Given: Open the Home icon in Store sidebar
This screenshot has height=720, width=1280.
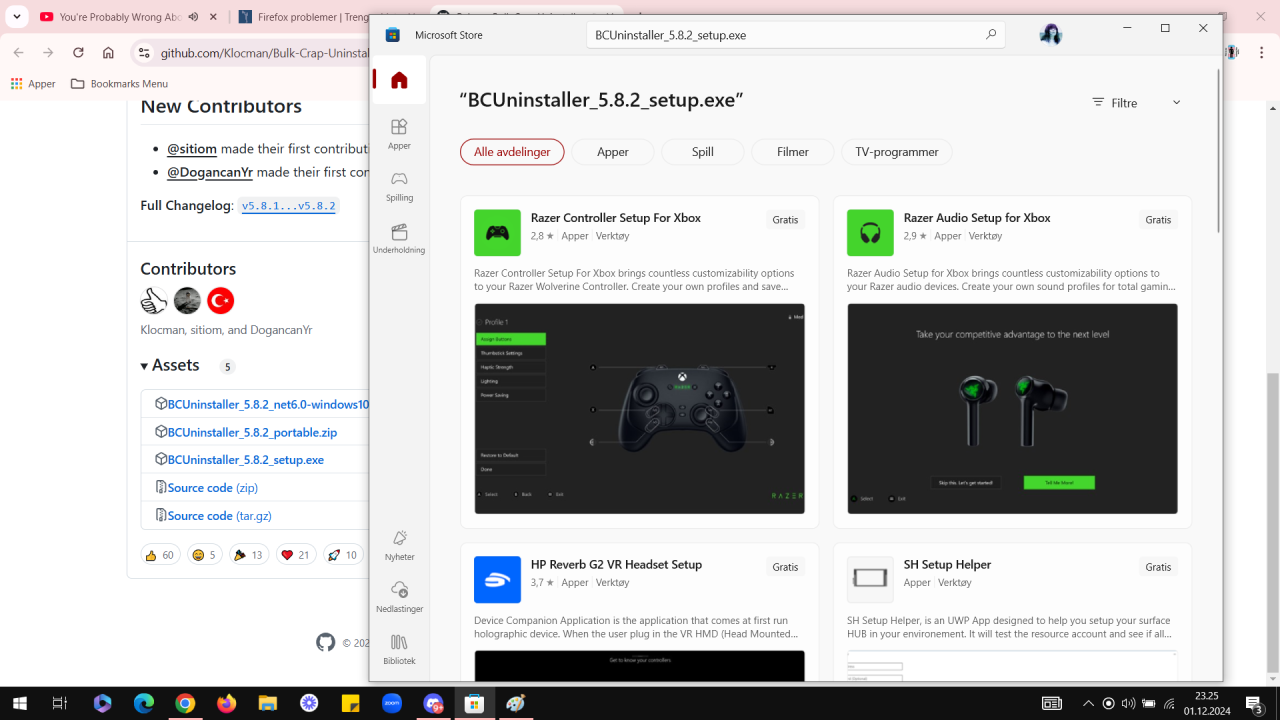Looking at the screenshot, I should click(399, 81).
